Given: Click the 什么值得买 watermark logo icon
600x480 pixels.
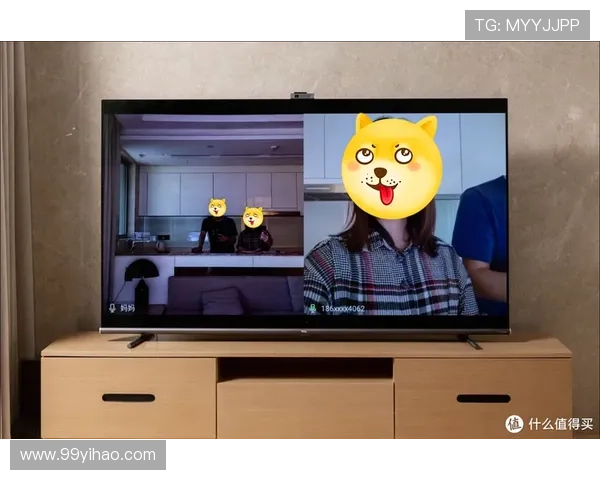Looking at the screenshot, I should (x=514, y=424).
